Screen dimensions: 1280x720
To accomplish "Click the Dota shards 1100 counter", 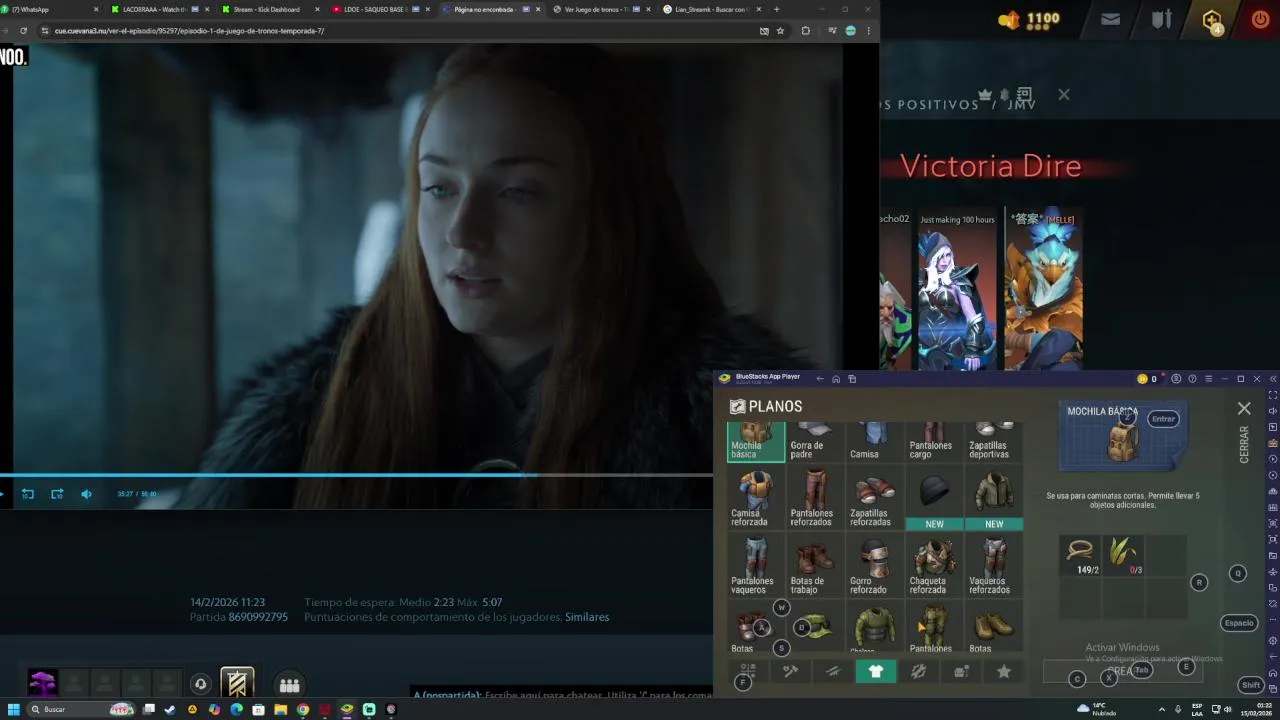I will coord(1030,19).
